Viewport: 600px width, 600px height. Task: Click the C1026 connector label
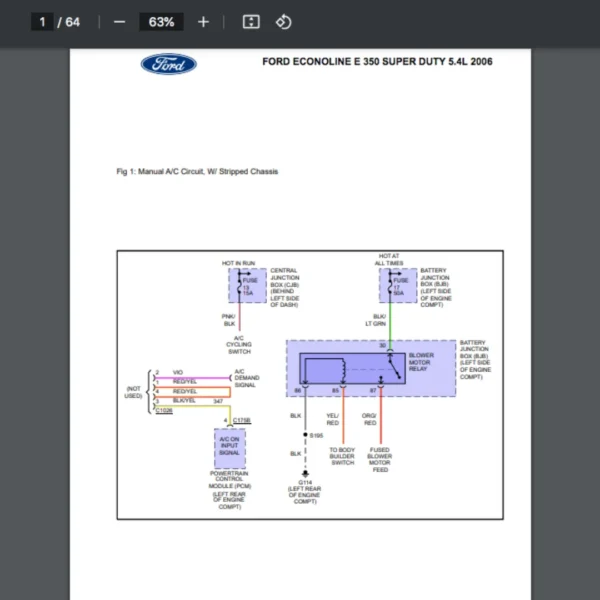tap(164, 410)
